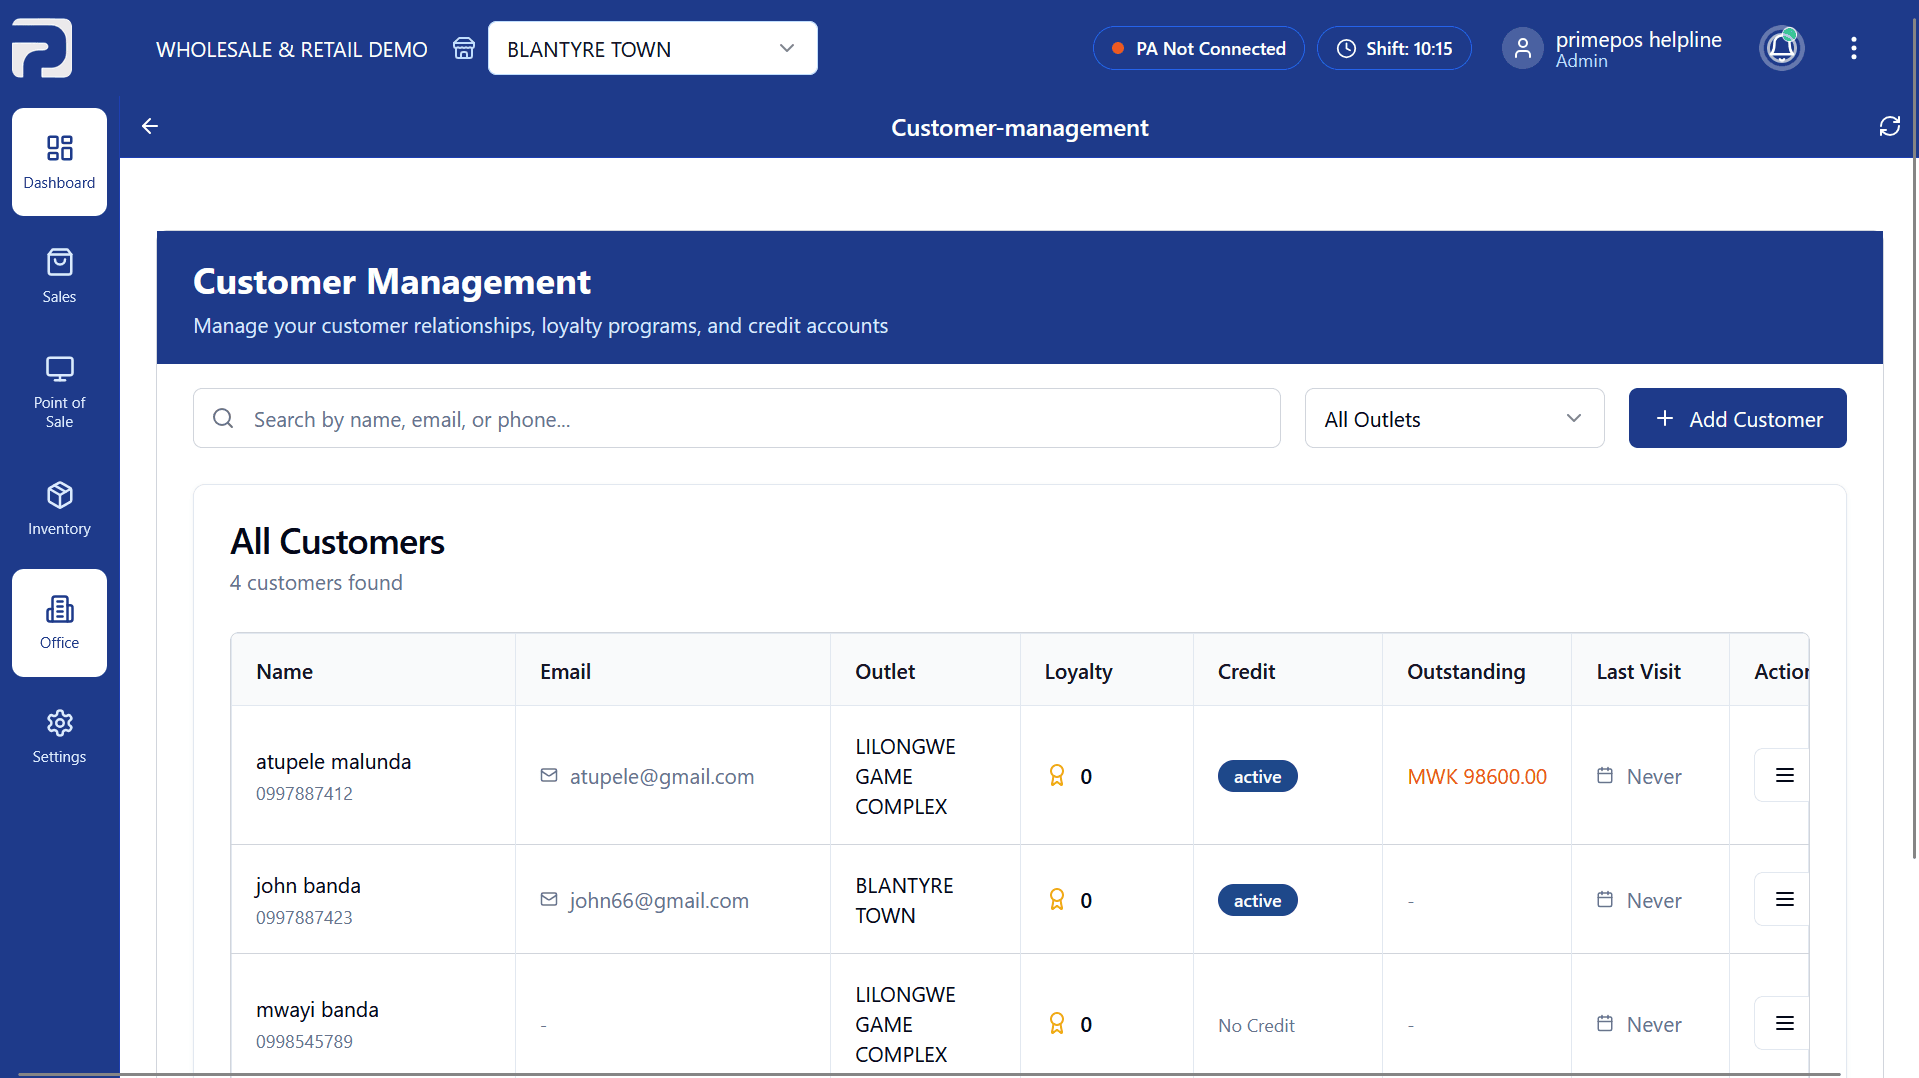Screen dimensions: 1919x1078
Task: Click the PrimePOS logo
Action: pyautogui.click(x=42, y=48)
